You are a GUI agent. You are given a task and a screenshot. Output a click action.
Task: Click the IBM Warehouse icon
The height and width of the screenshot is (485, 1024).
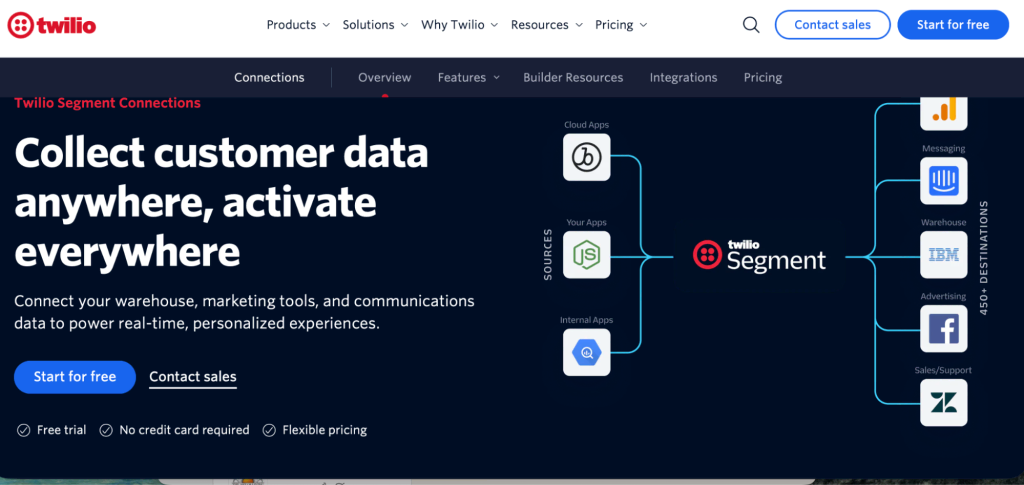click(x=944, y=255)
